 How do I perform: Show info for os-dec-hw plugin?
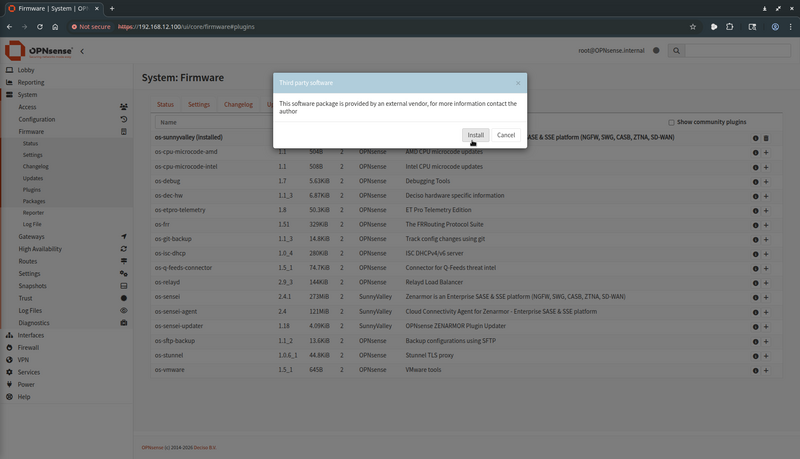tap(756, 196)
